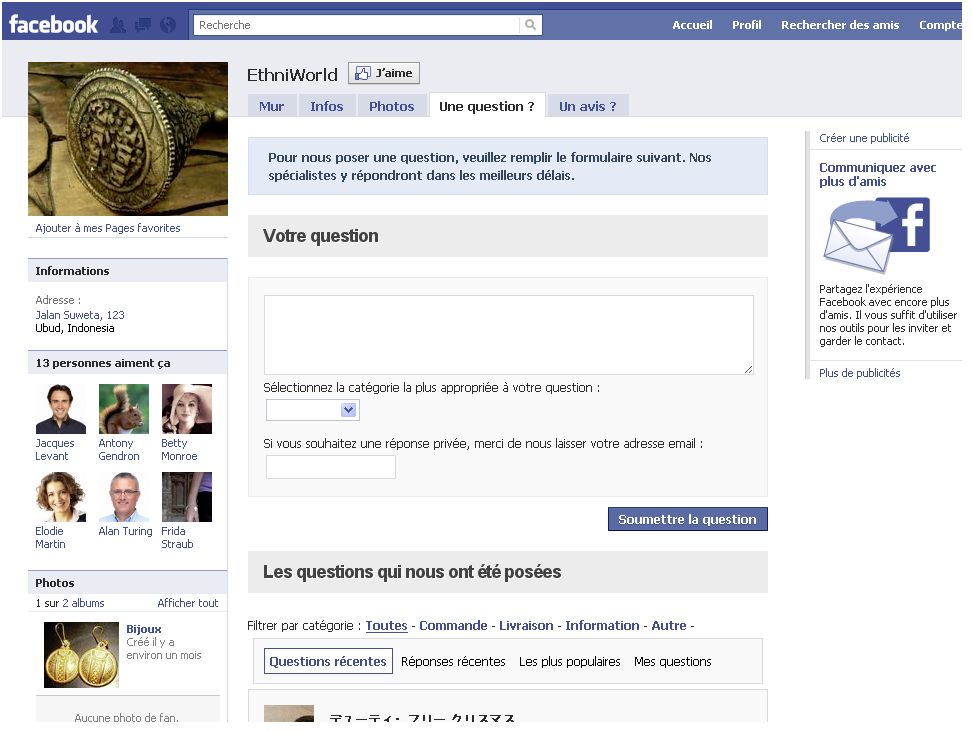Go to Accueil in top navigation
This screenshot has width=972, height=731.
point(692,25)
